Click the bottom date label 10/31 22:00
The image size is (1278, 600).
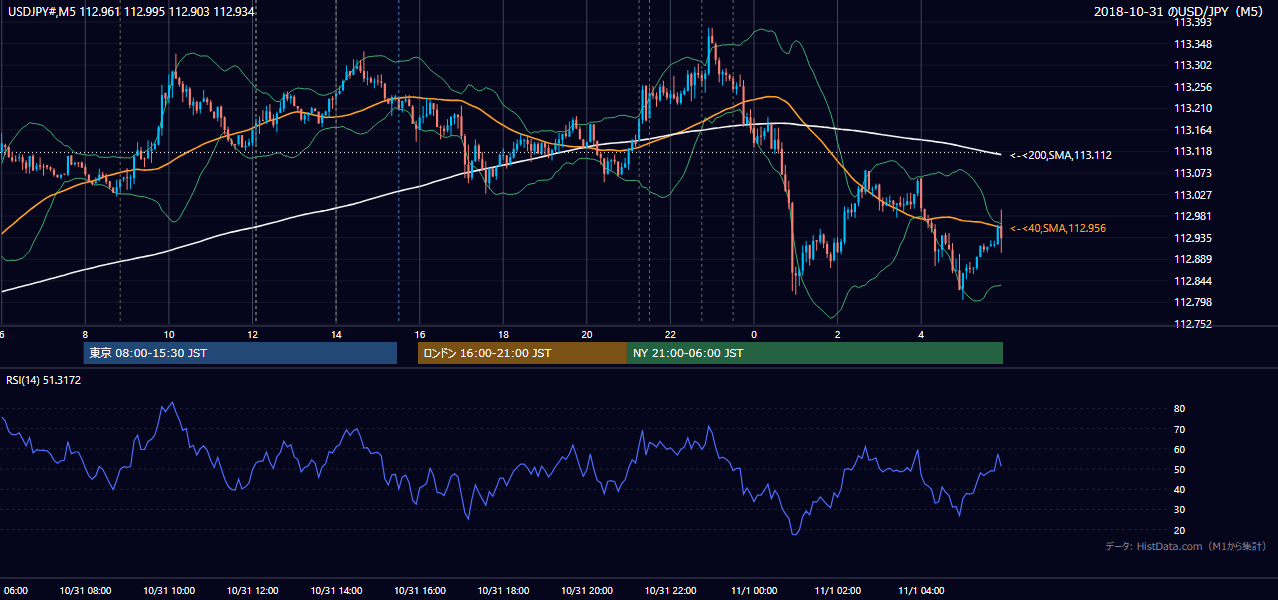click(x=671, y=591)
